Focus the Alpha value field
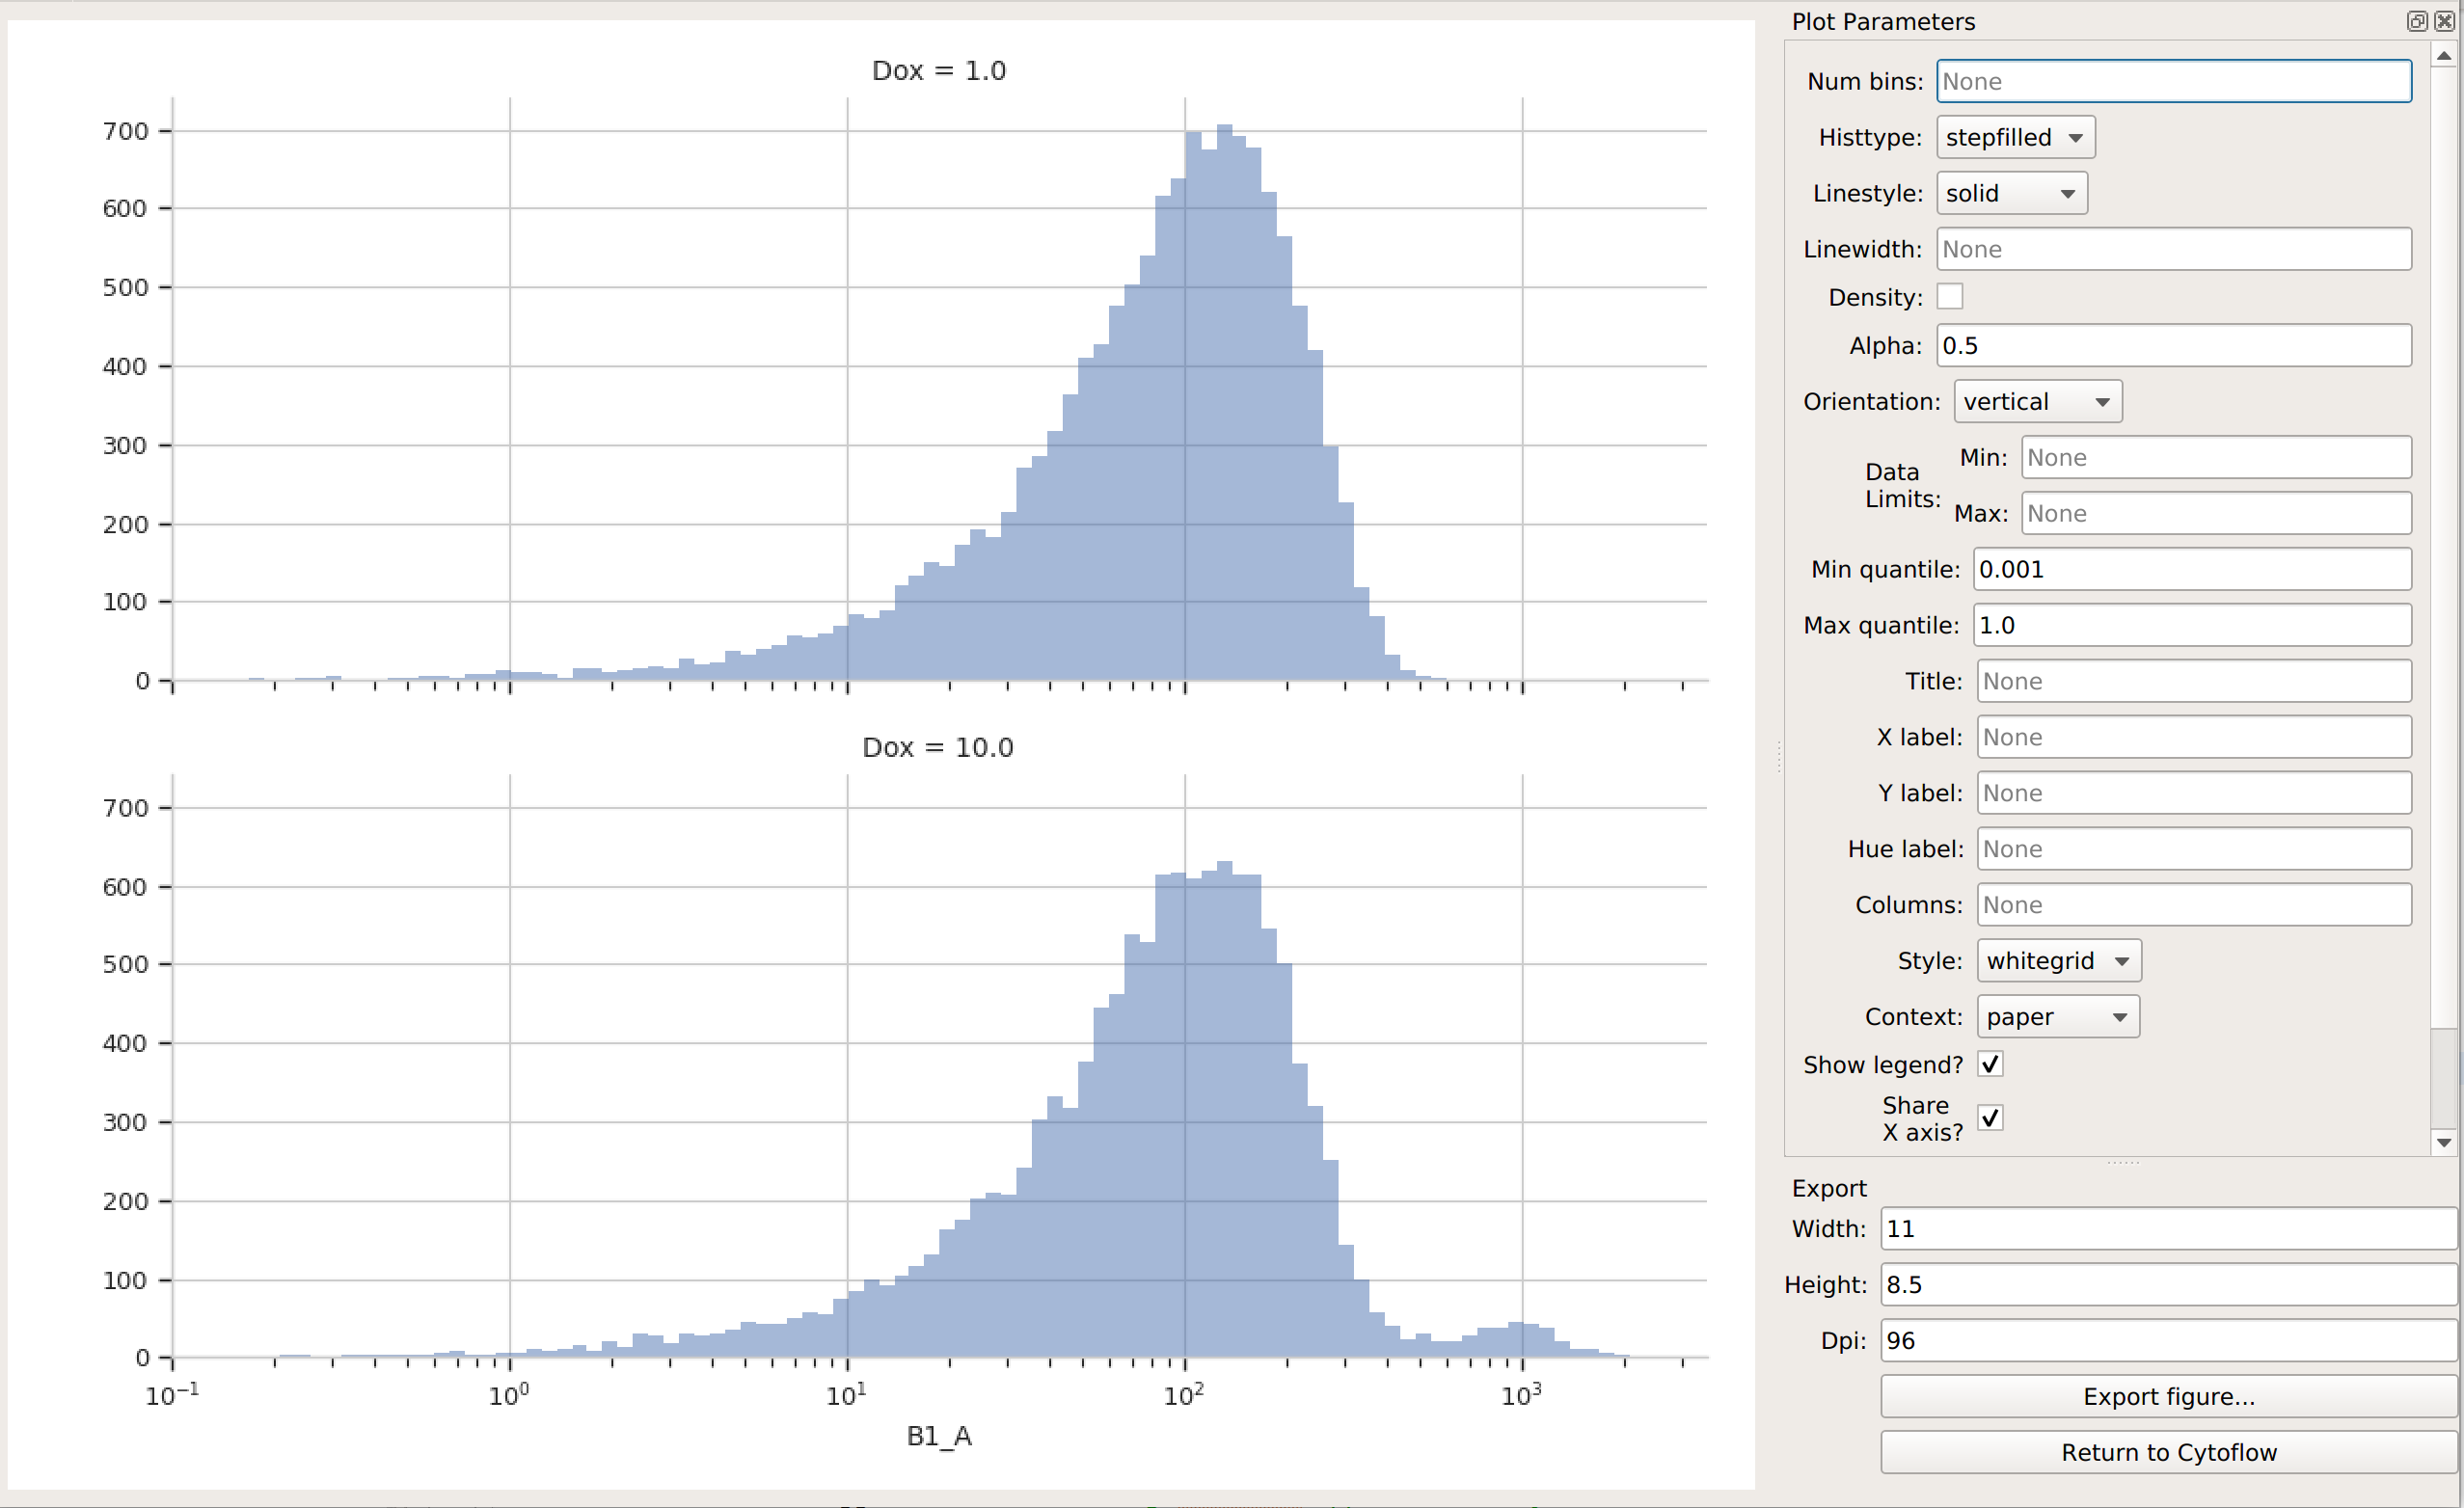Image resolution: width=2464 pixels, height=1508 pixels. (x=2173, y=345)
